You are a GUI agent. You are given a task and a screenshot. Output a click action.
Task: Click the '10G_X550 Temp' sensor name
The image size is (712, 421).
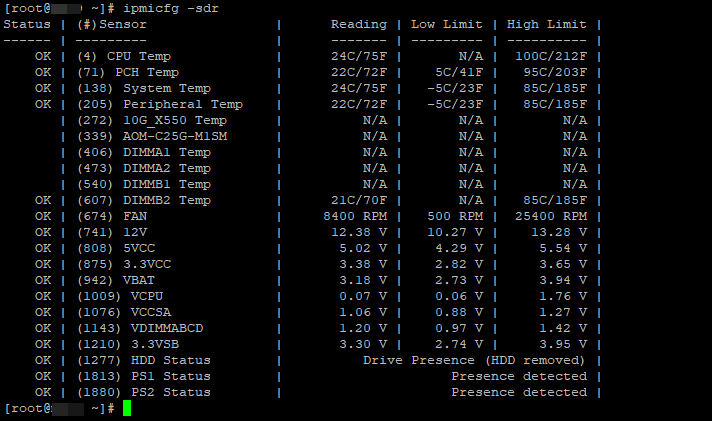pos(178,120)
